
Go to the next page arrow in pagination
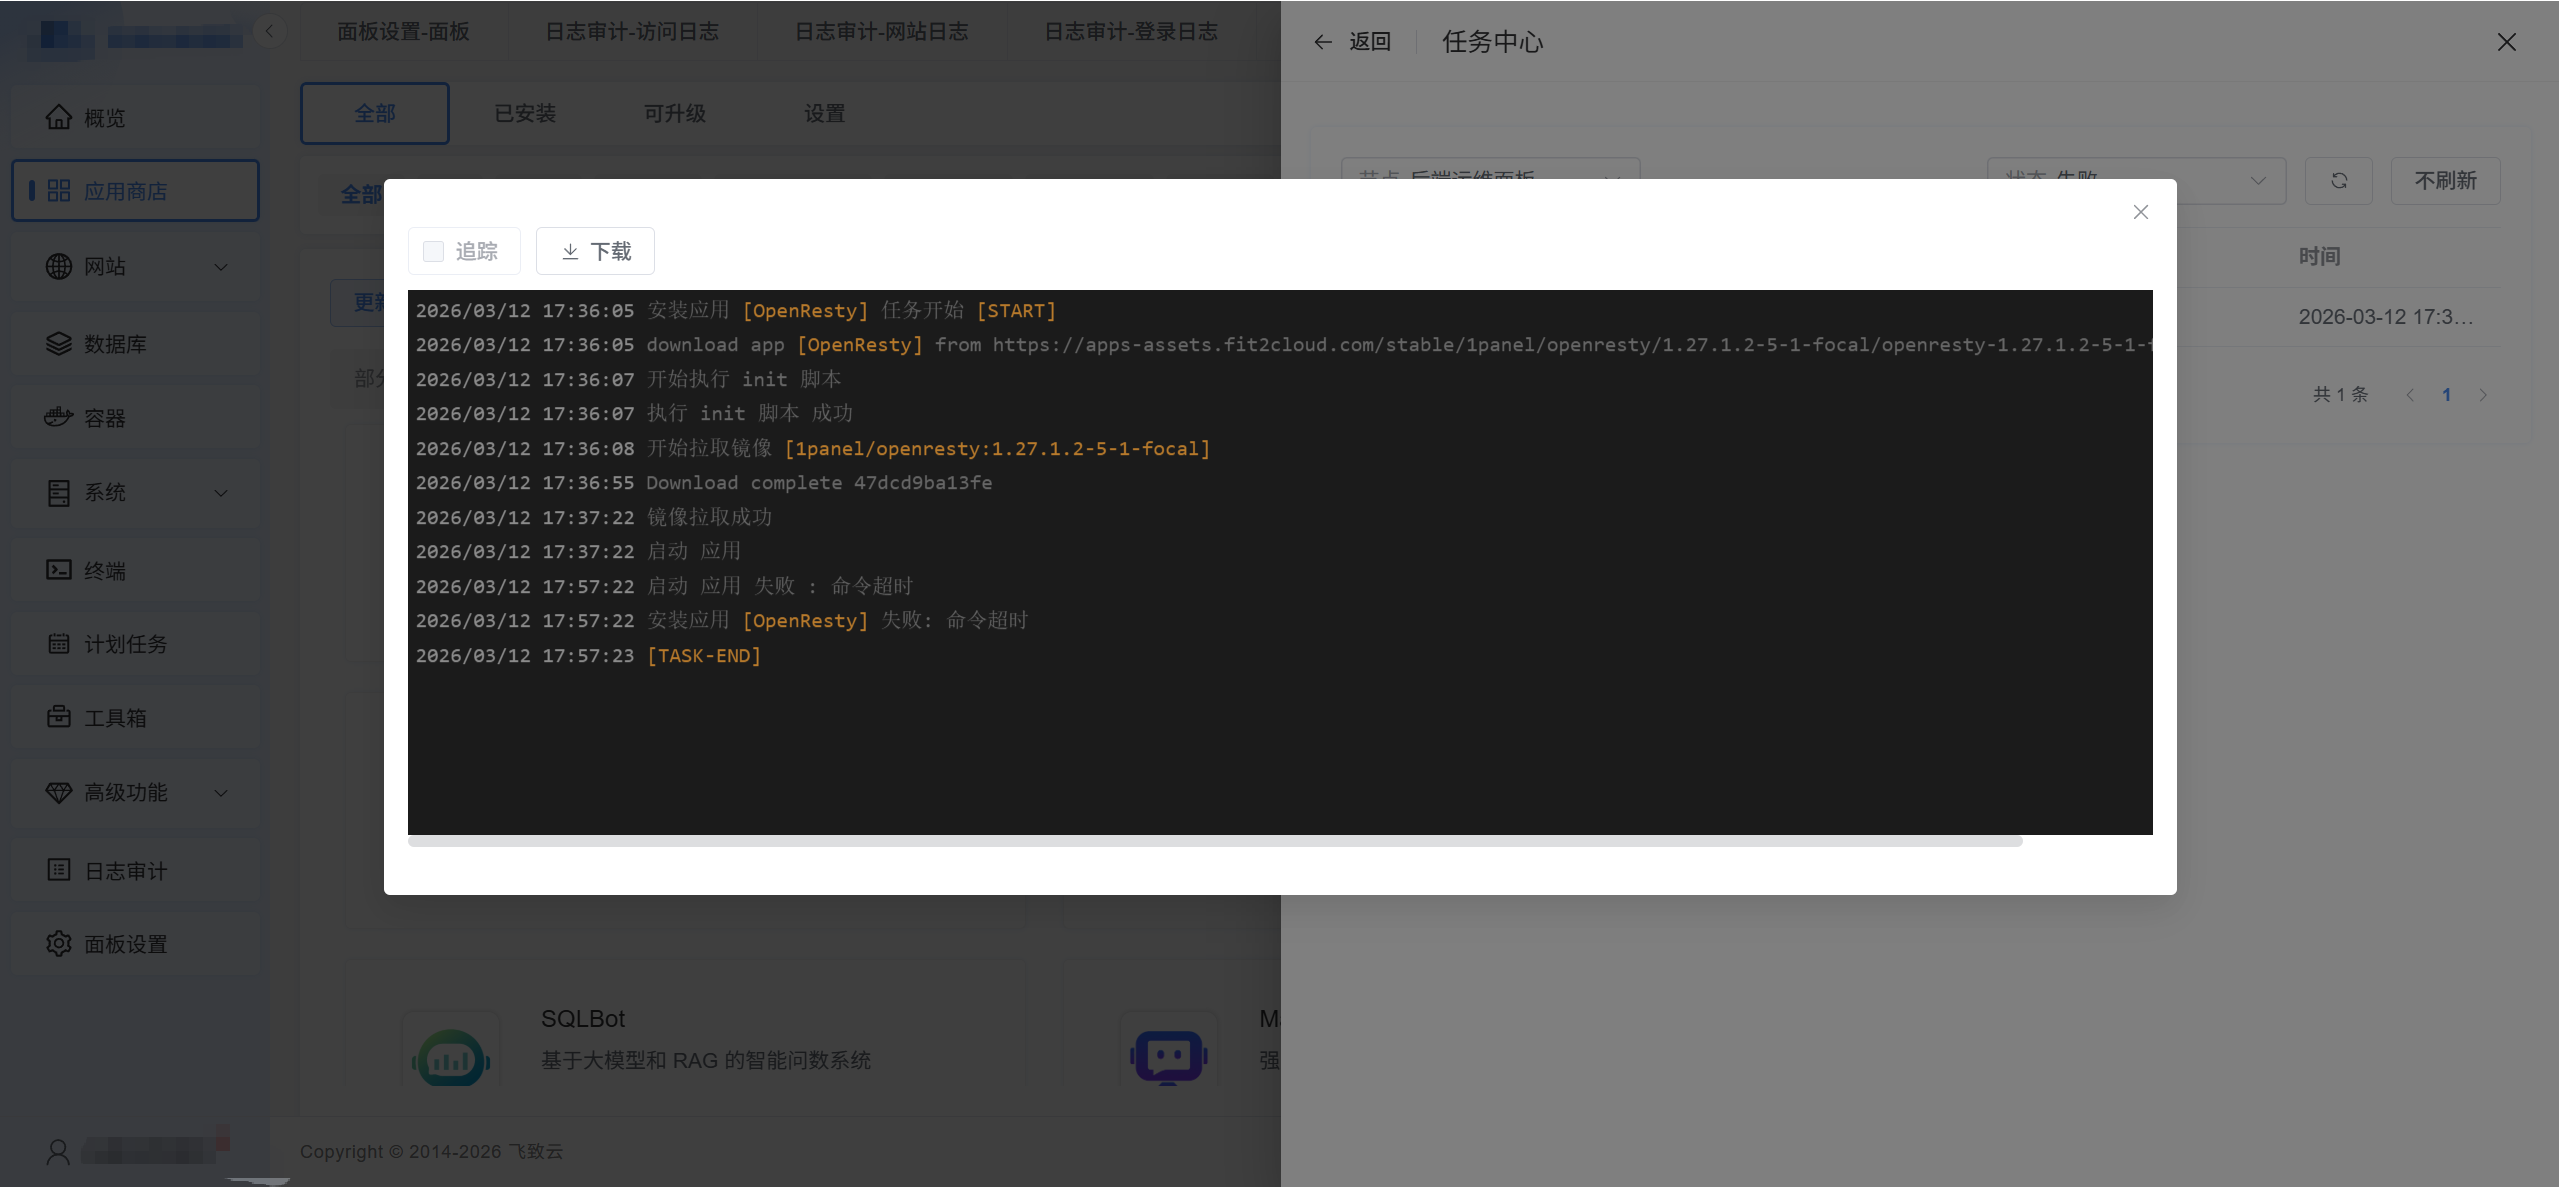(2482, 395)
